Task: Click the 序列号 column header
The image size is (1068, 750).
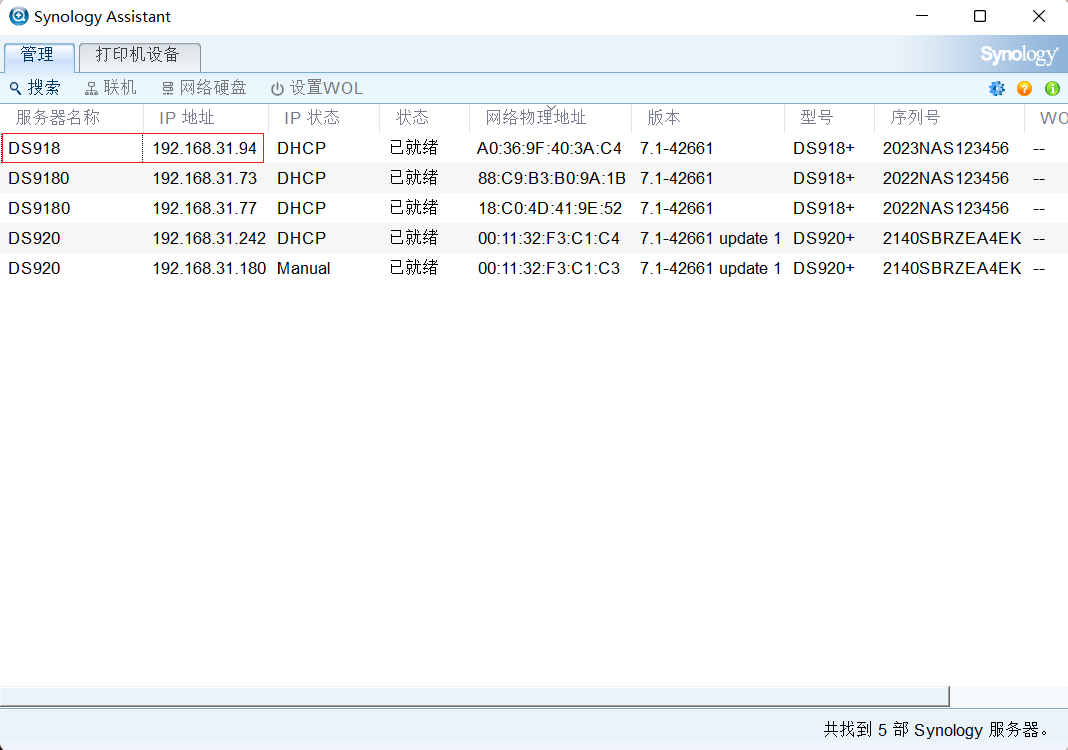Action: (x=915, y=117)
